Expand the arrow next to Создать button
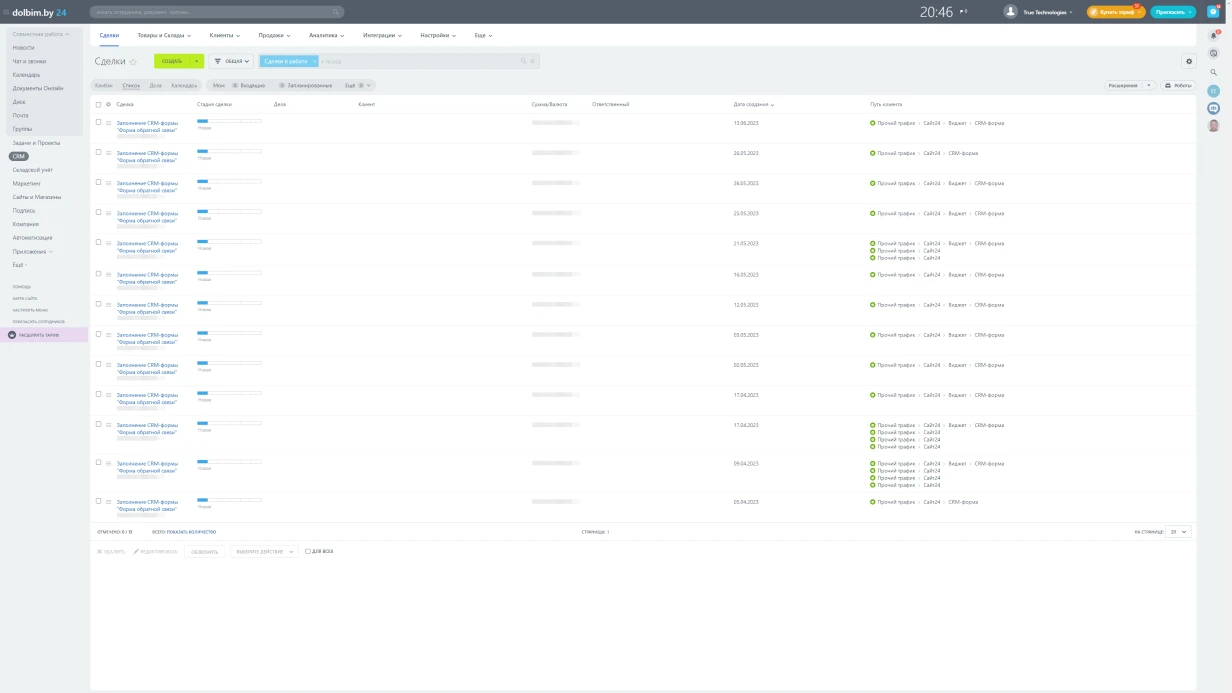 [197, 61]
